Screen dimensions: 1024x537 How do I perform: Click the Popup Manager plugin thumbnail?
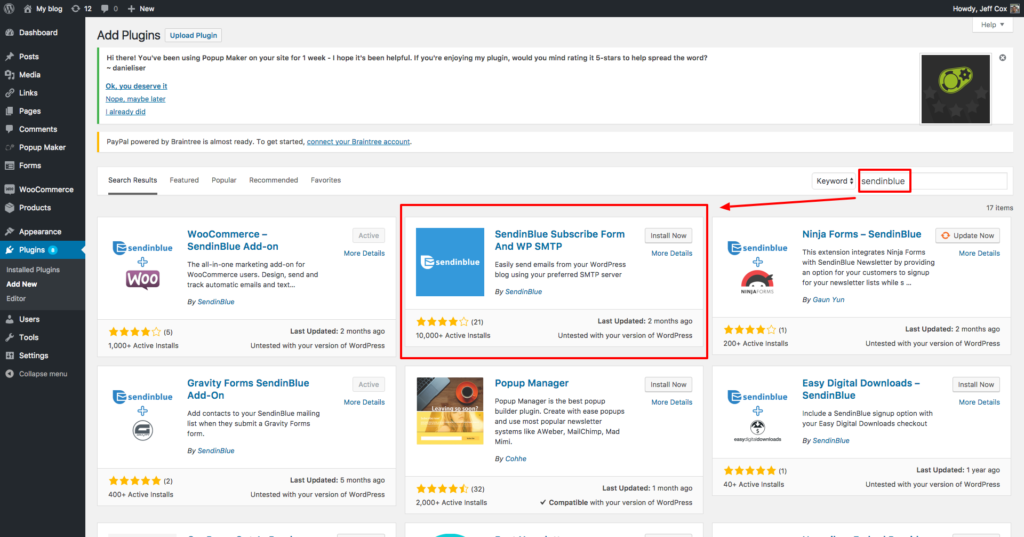[x=450, y=411]
